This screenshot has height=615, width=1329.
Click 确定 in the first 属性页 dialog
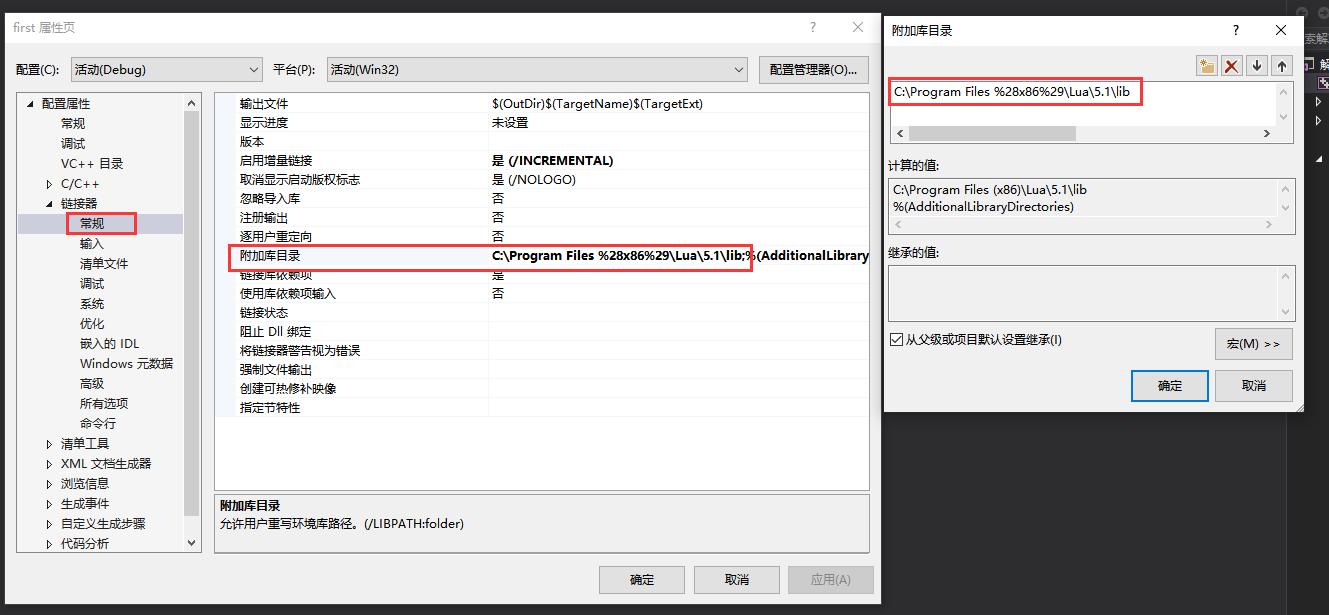642,580
